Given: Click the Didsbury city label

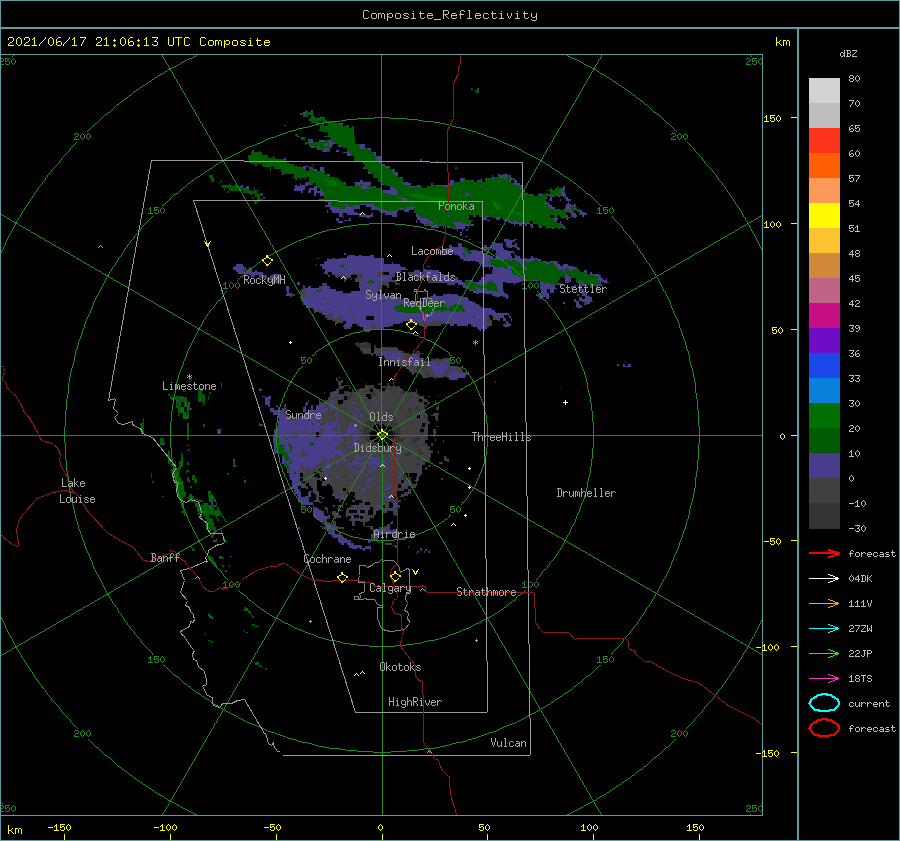Looking at the screenshot, I should (x=377, y=448).
